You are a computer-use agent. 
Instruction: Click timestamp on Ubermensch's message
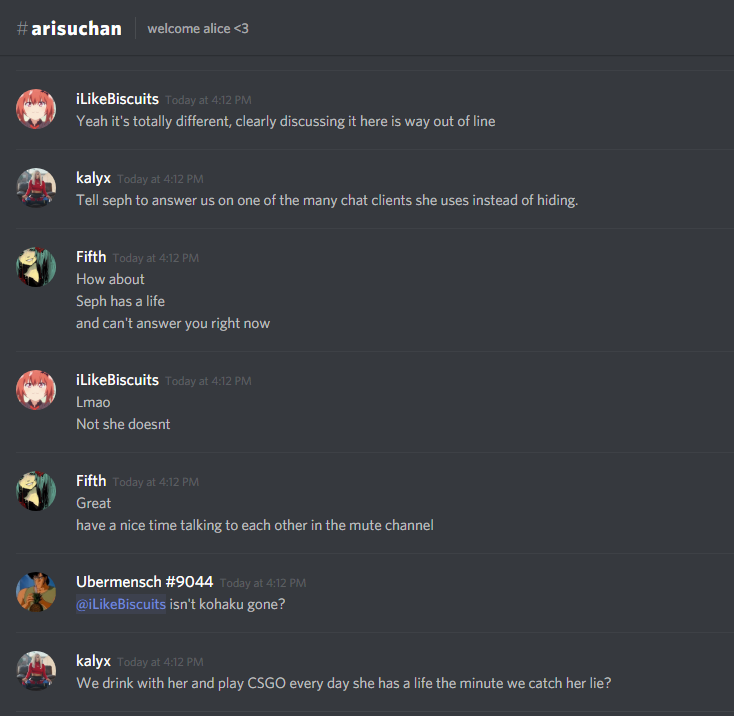263,583
